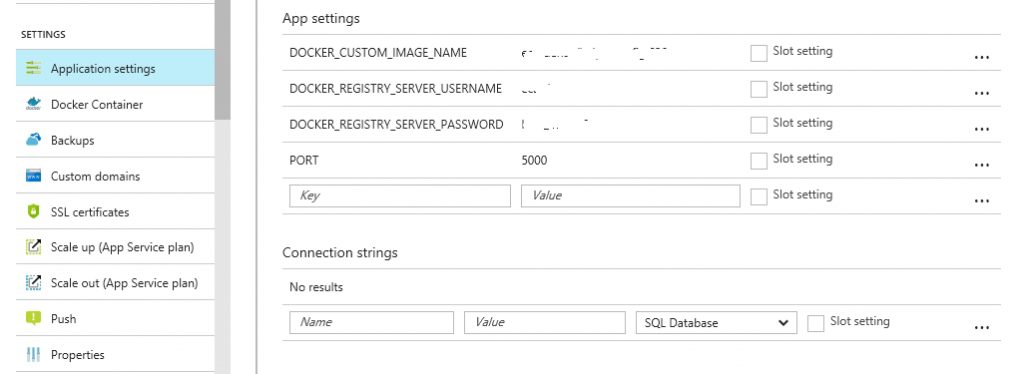1024x374 pixels.
Task: Click the sidebar vertical scrollbar thumb
Action: tap(223, 60)
